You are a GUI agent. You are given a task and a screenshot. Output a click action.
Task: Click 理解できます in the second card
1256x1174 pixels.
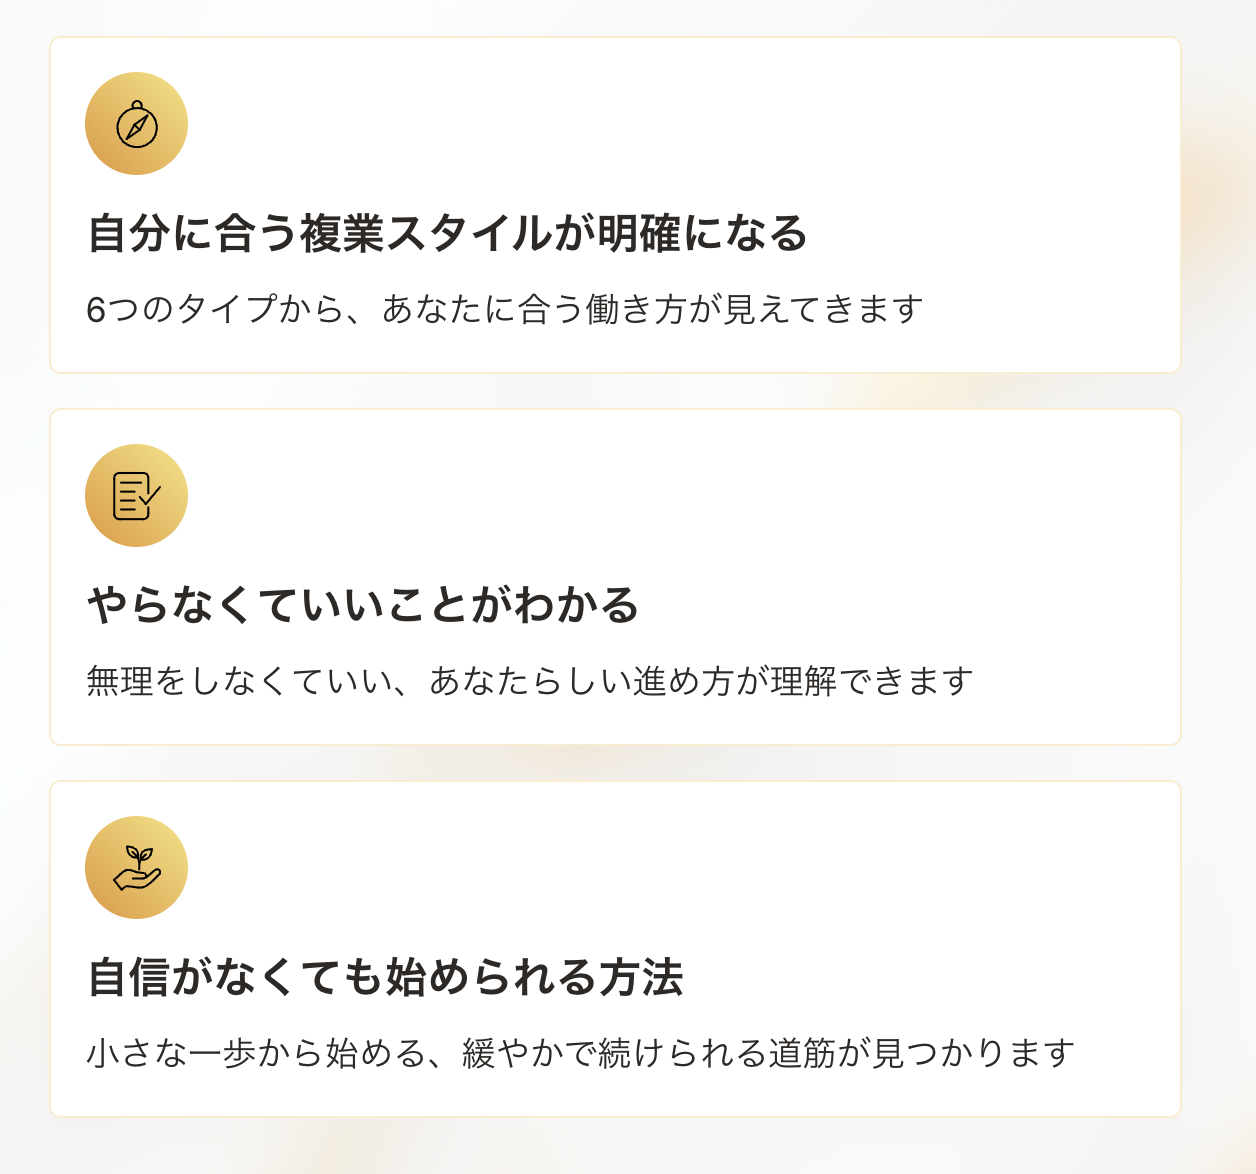872,681
